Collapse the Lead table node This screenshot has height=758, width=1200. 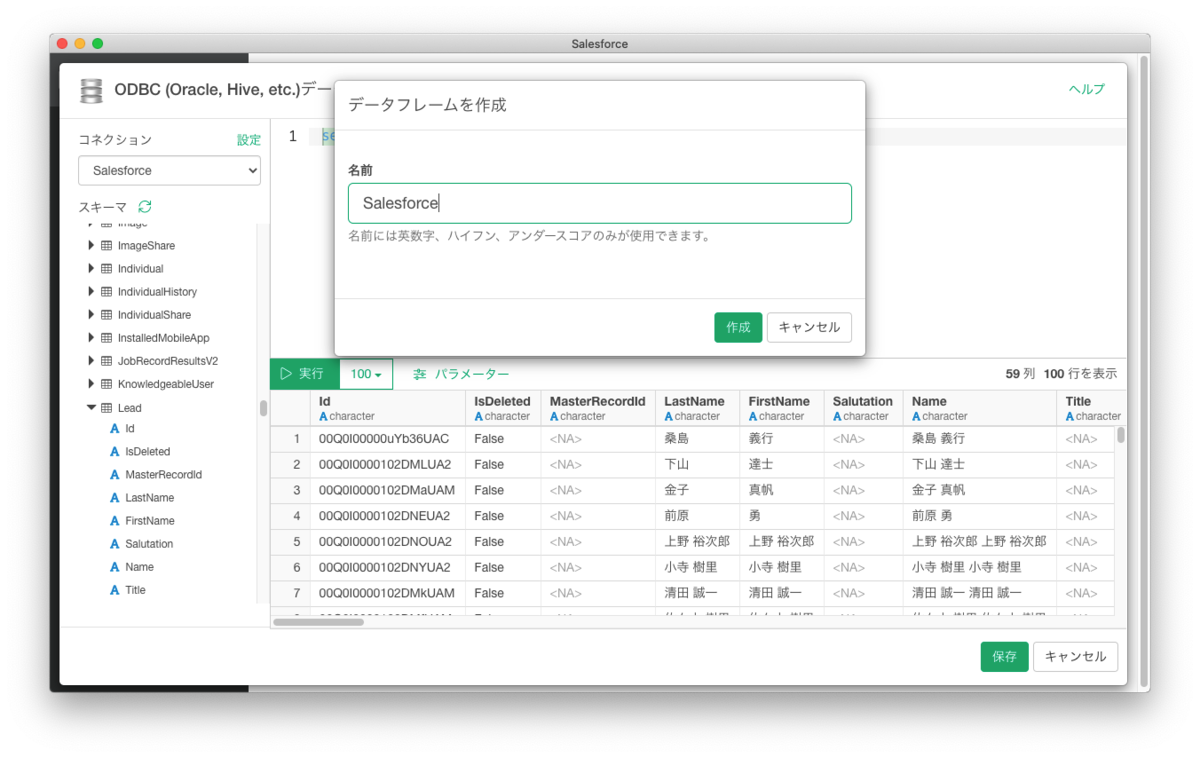[x=91, y=408]
